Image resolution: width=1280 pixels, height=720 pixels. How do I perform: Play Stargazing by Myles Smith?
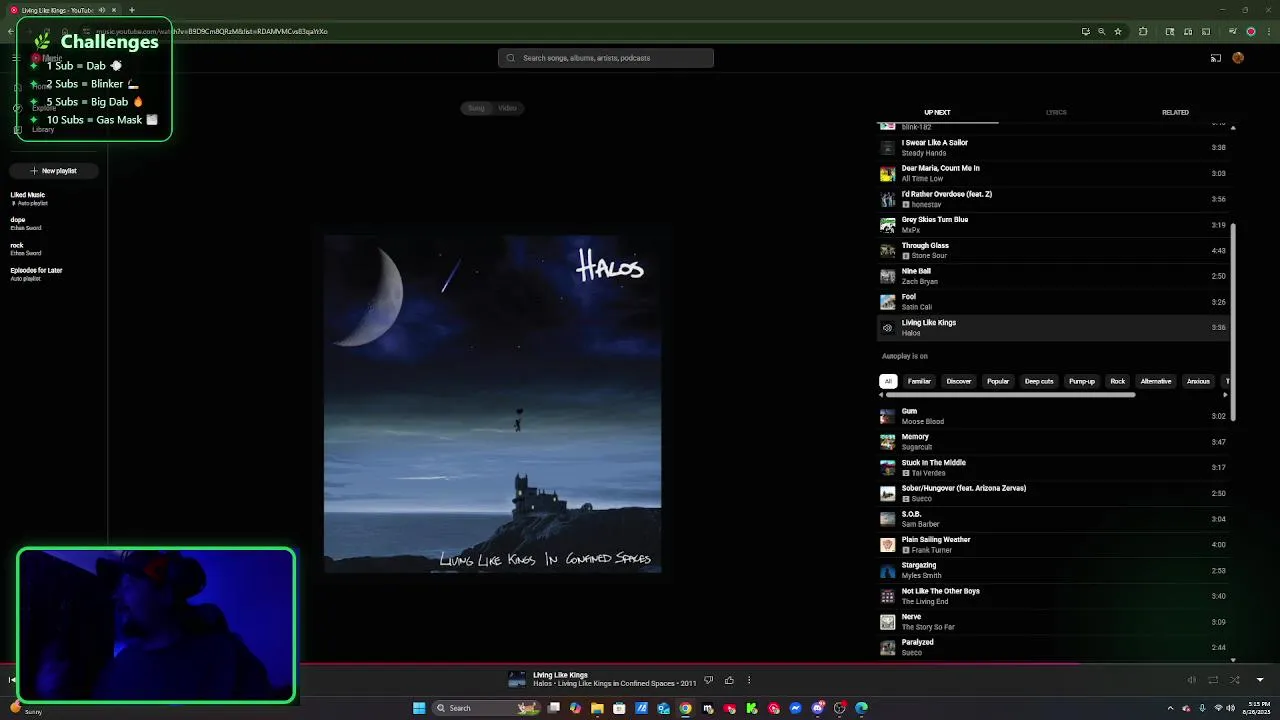[x=1052, y=570]
